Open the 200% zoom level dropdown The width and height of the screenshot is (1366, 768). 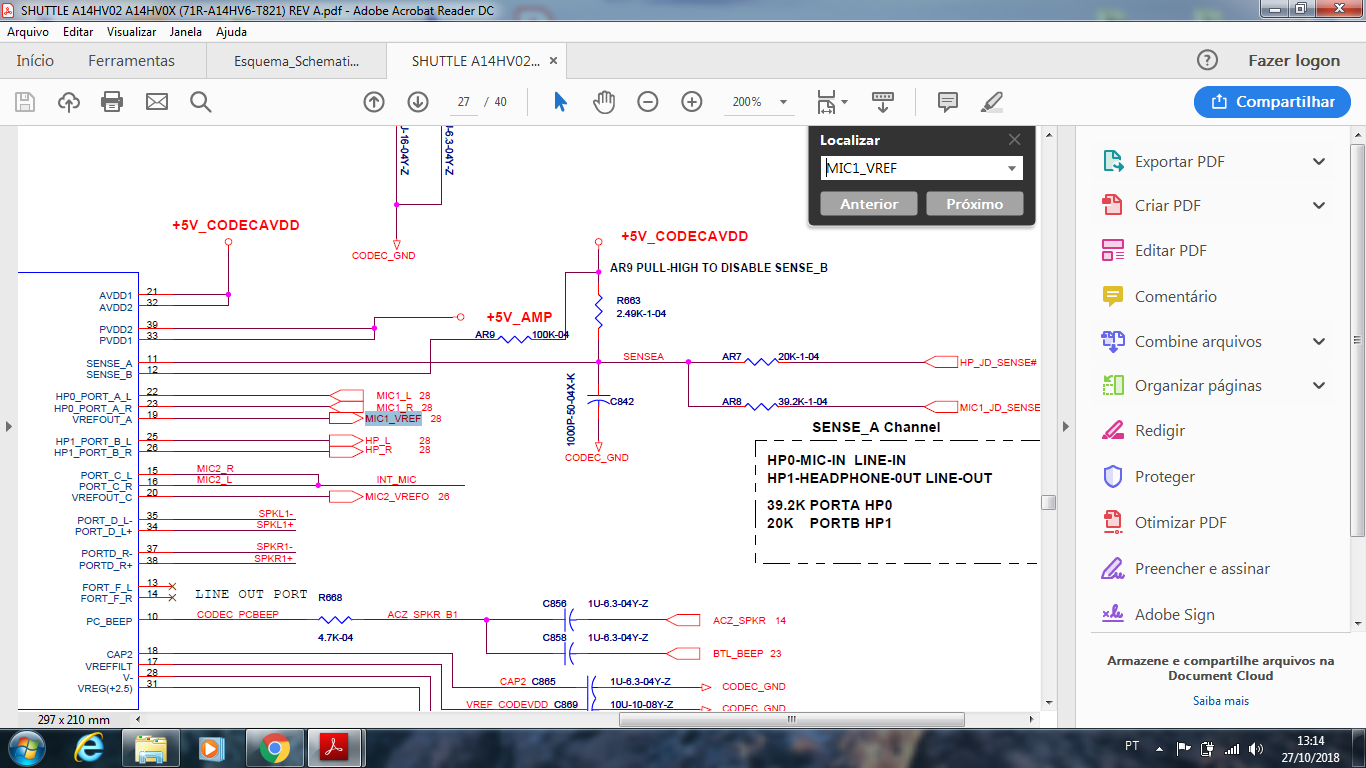[783, 102]
